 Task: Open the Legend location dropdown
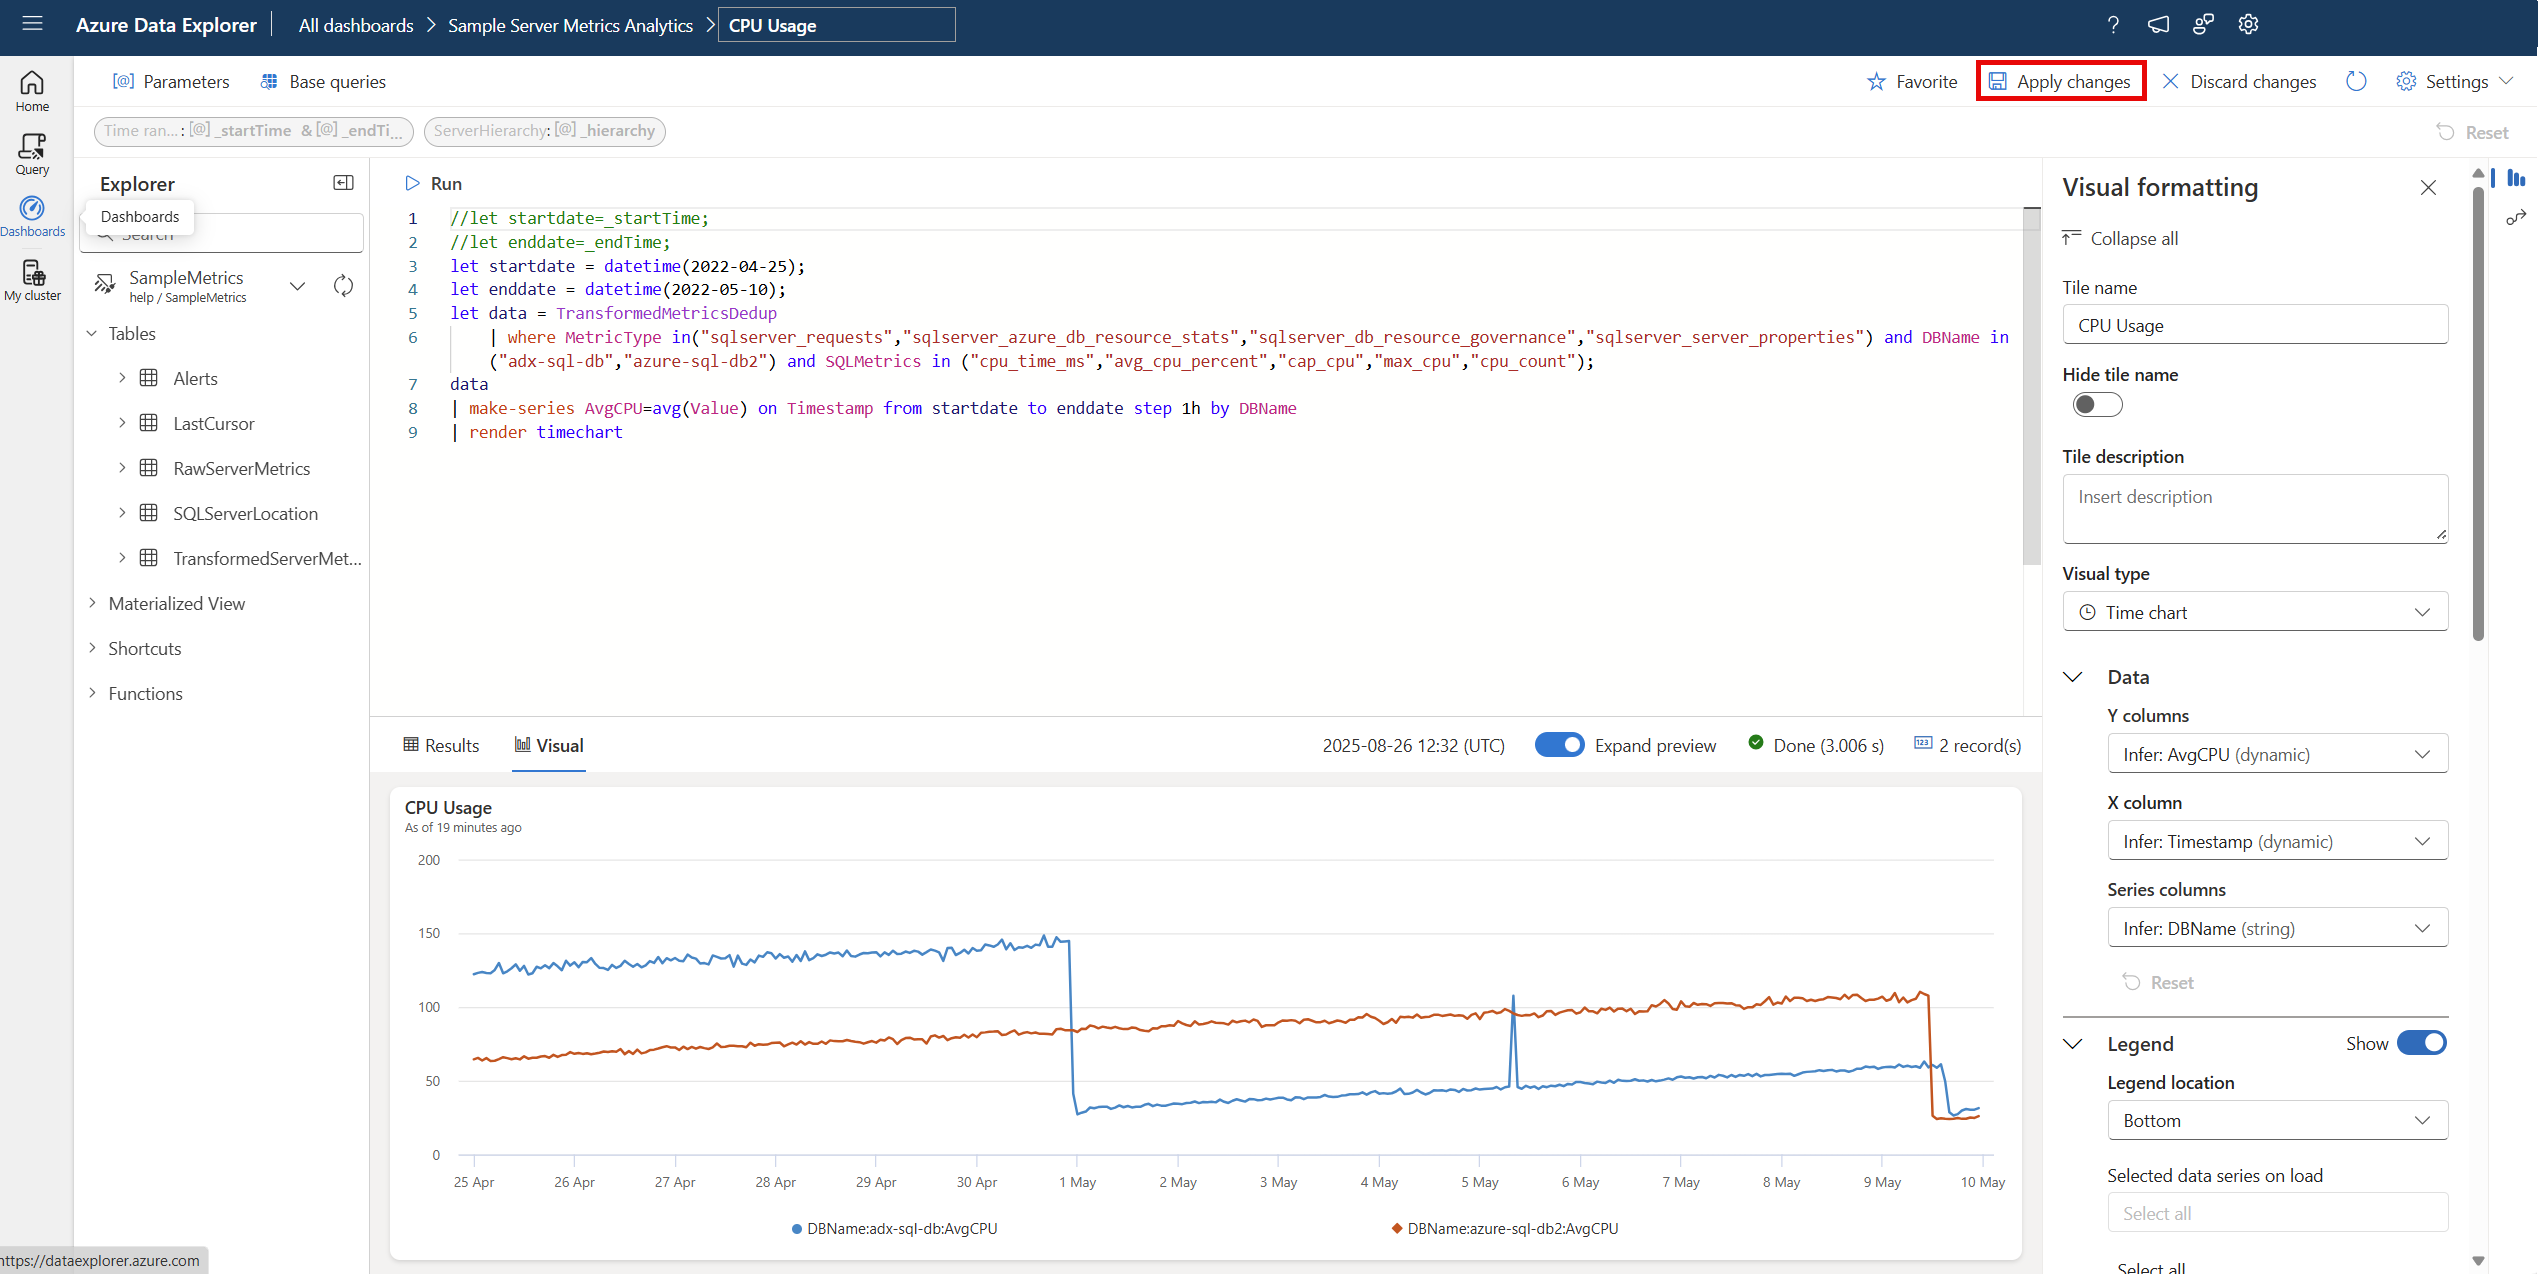pyautogui.click(x=2277, y=1120)
